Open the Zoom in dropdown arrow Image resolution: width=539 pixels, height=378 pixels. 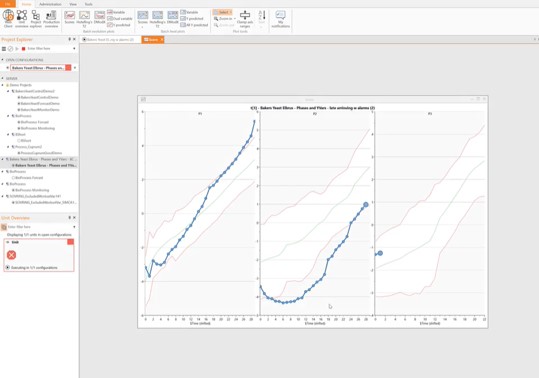tap(235, 19)
